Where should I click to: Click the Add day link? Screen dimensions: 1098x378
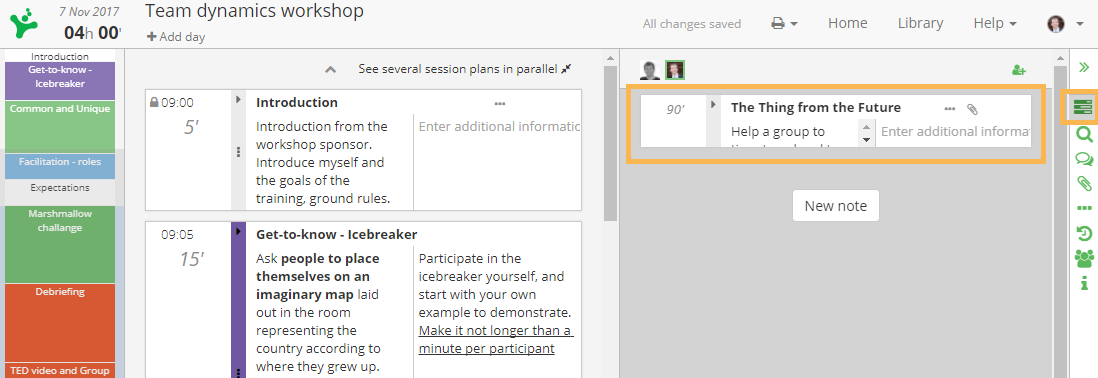tap(175, 36)
